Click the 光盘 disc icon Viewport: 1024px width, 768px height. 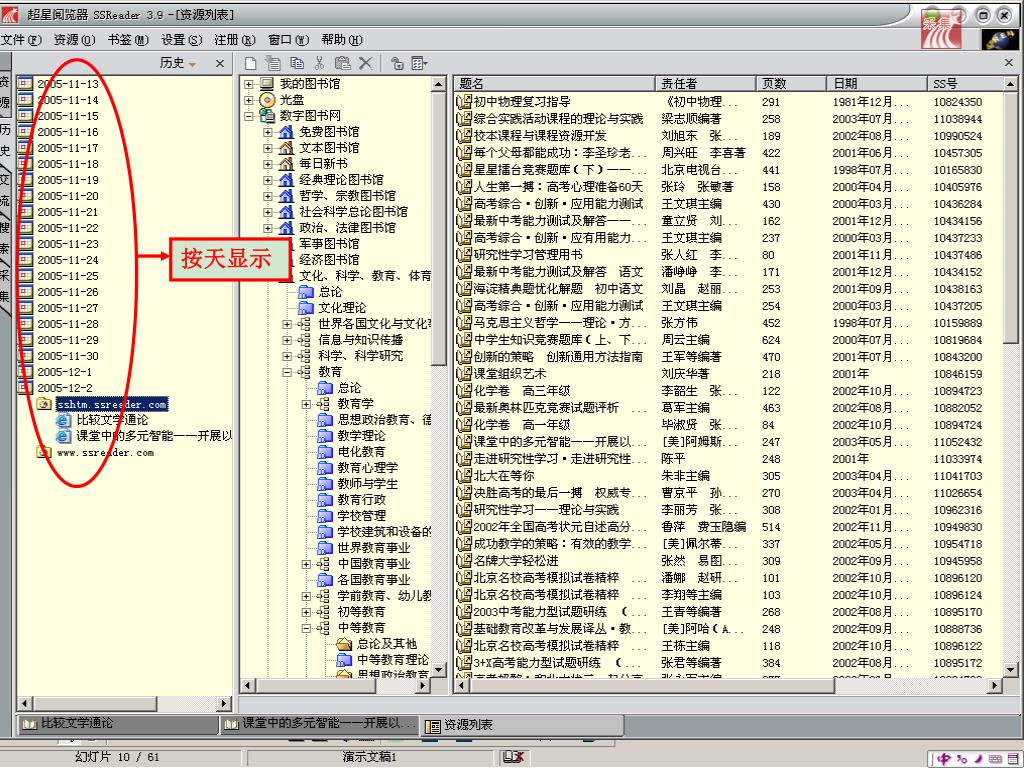(x=267, y=100)
